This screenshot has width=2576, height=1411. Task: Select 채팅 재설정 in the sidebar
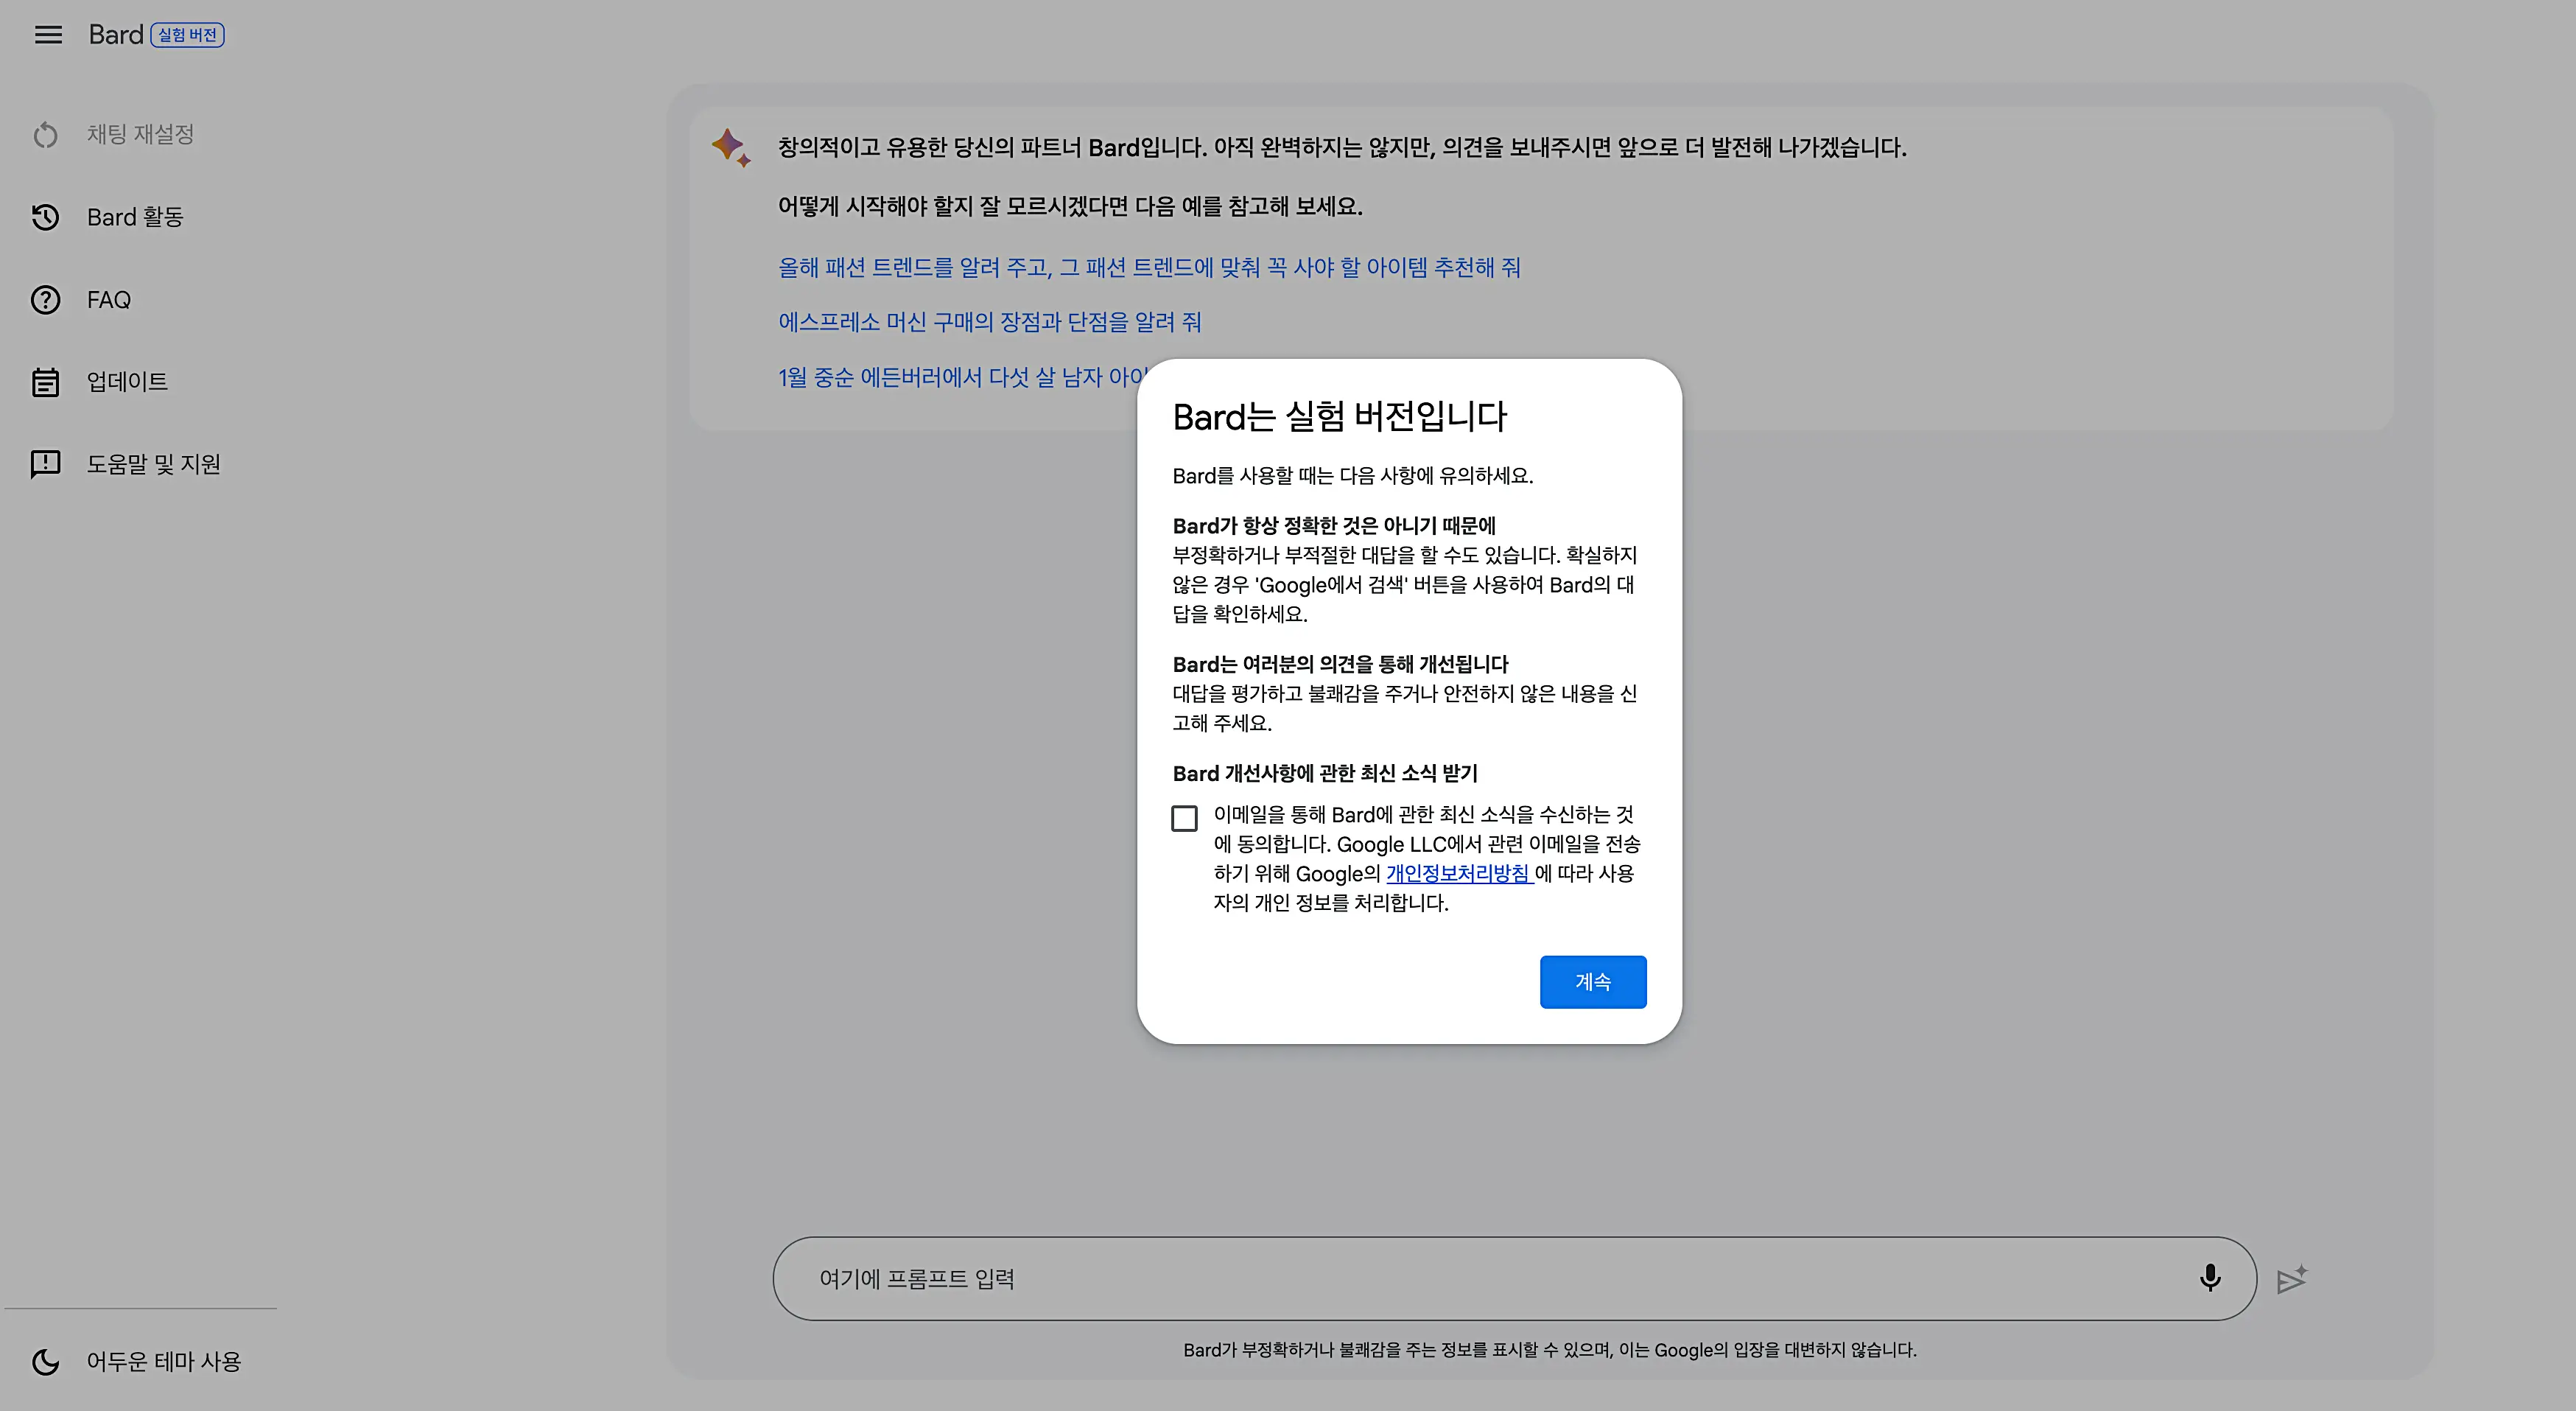[140, 135]
